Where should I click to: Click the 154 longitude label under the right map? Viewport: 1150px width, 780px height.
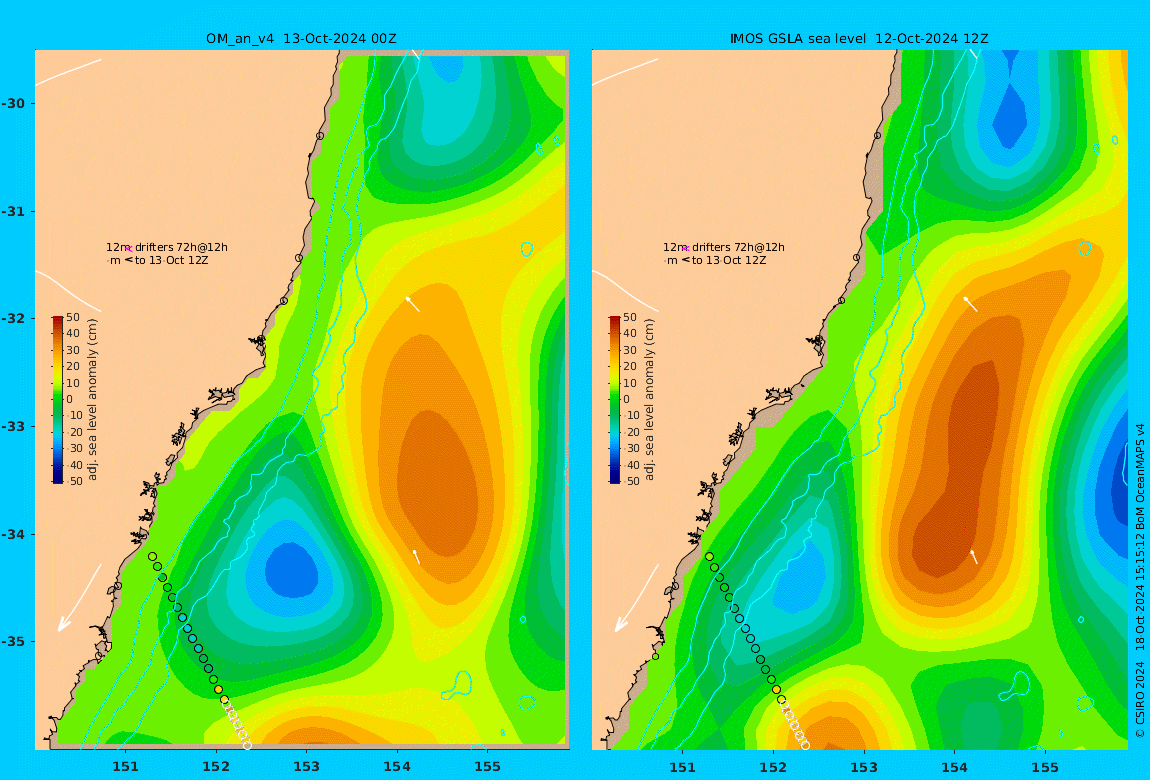tap(954, 767)
